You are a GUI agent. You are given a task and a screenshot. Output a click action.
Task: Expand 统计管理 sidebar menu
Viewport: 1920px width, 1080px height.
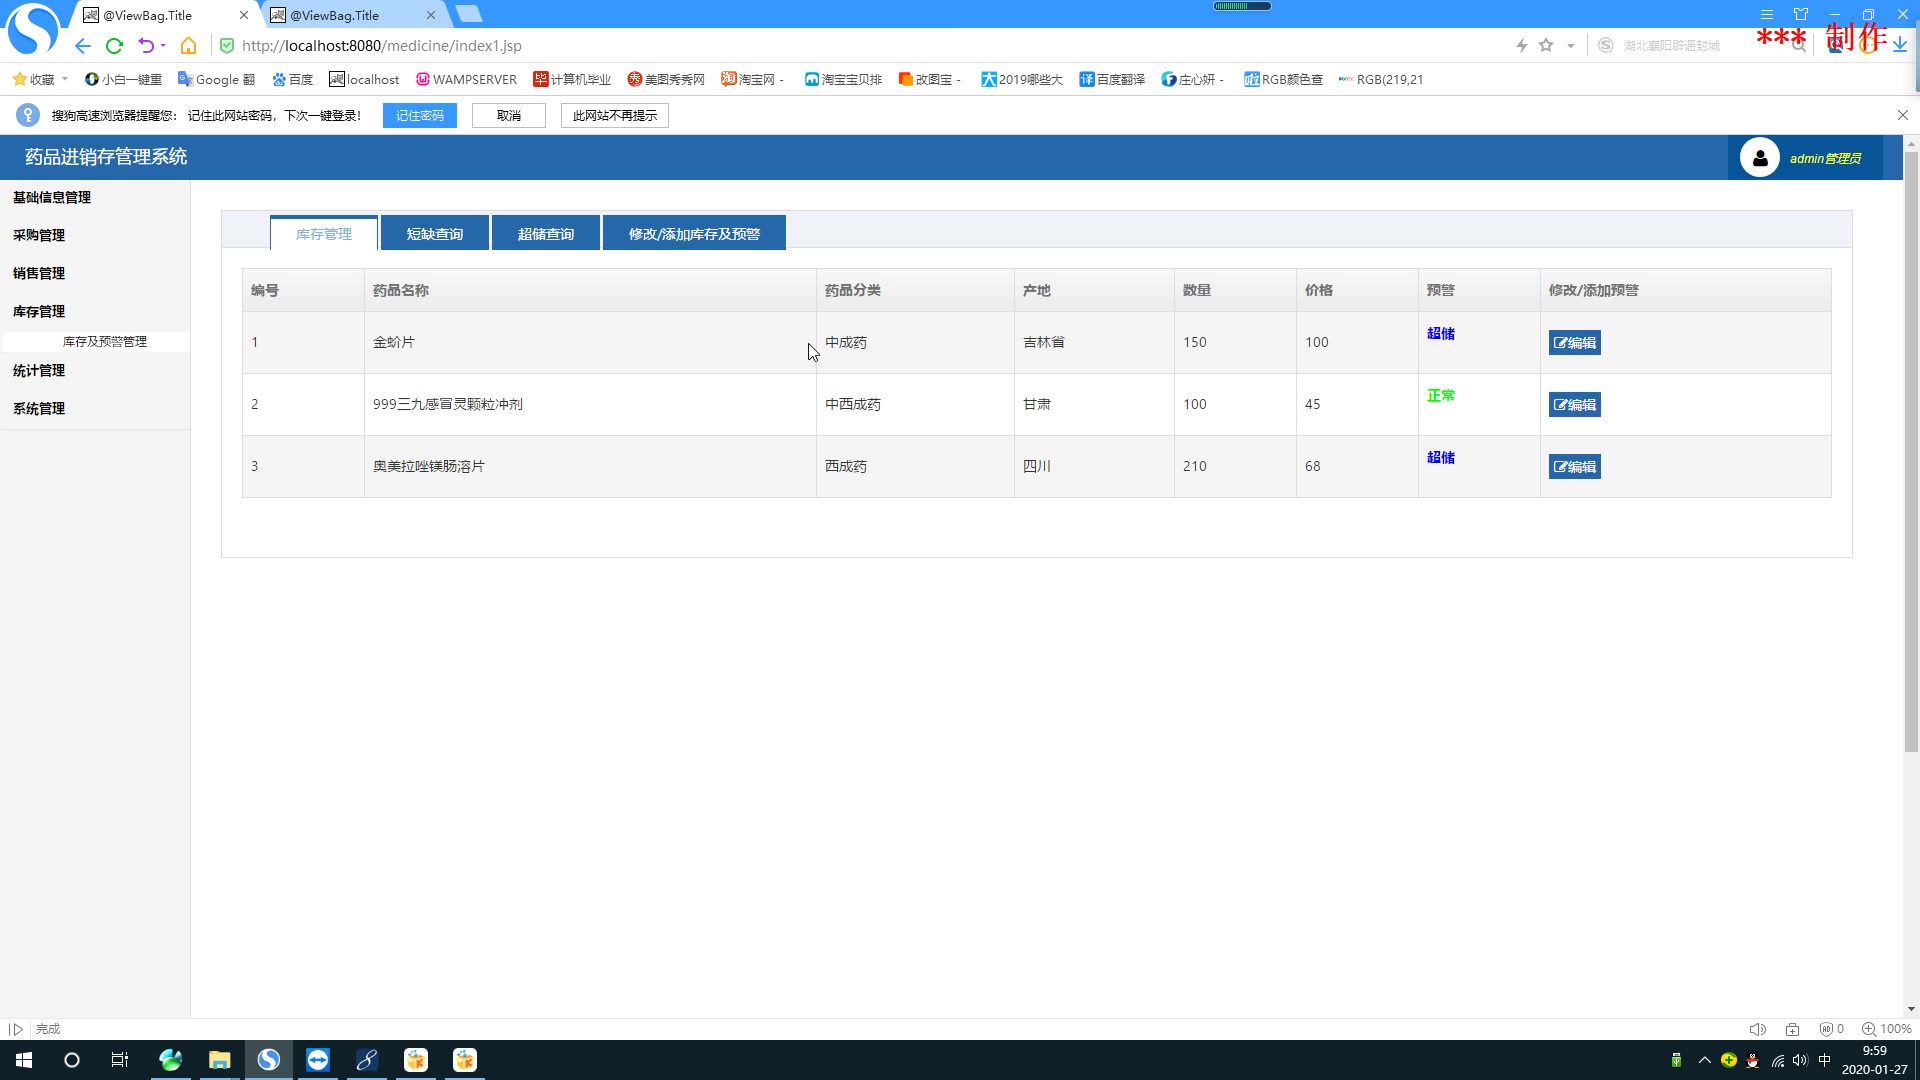coord(39,370)
